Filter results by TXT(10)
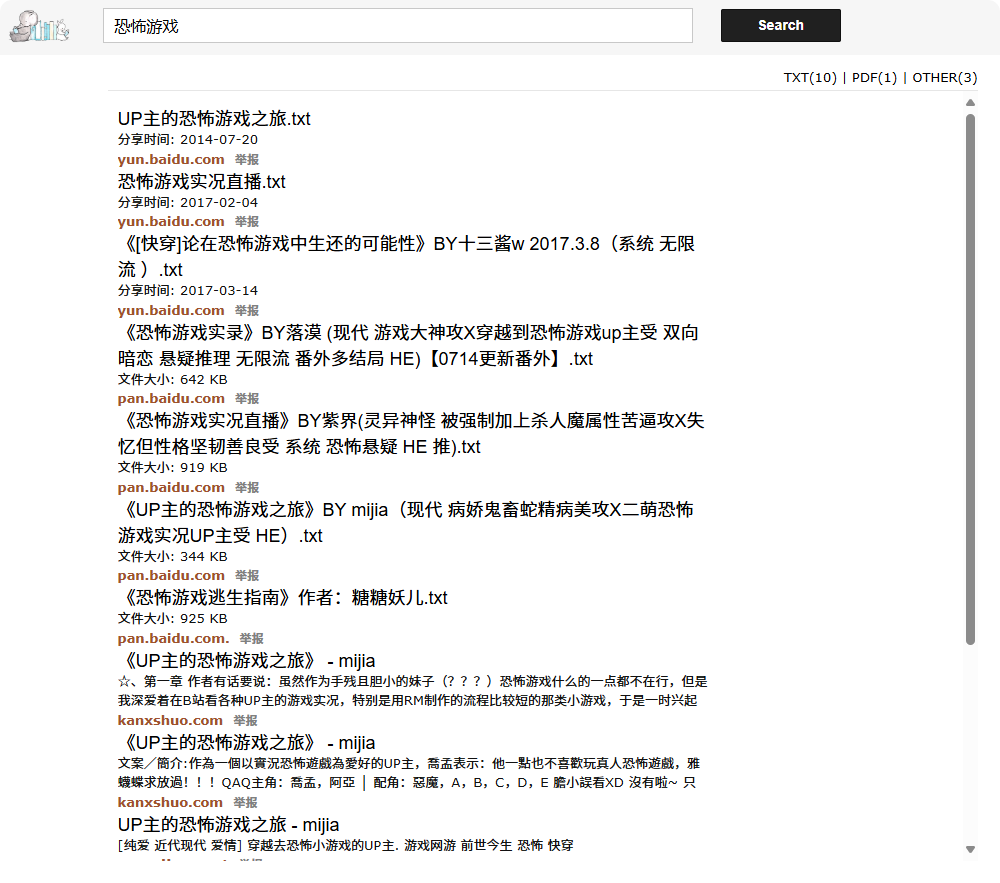Viewport: 1000px width, 883px height. coord(810,78)
